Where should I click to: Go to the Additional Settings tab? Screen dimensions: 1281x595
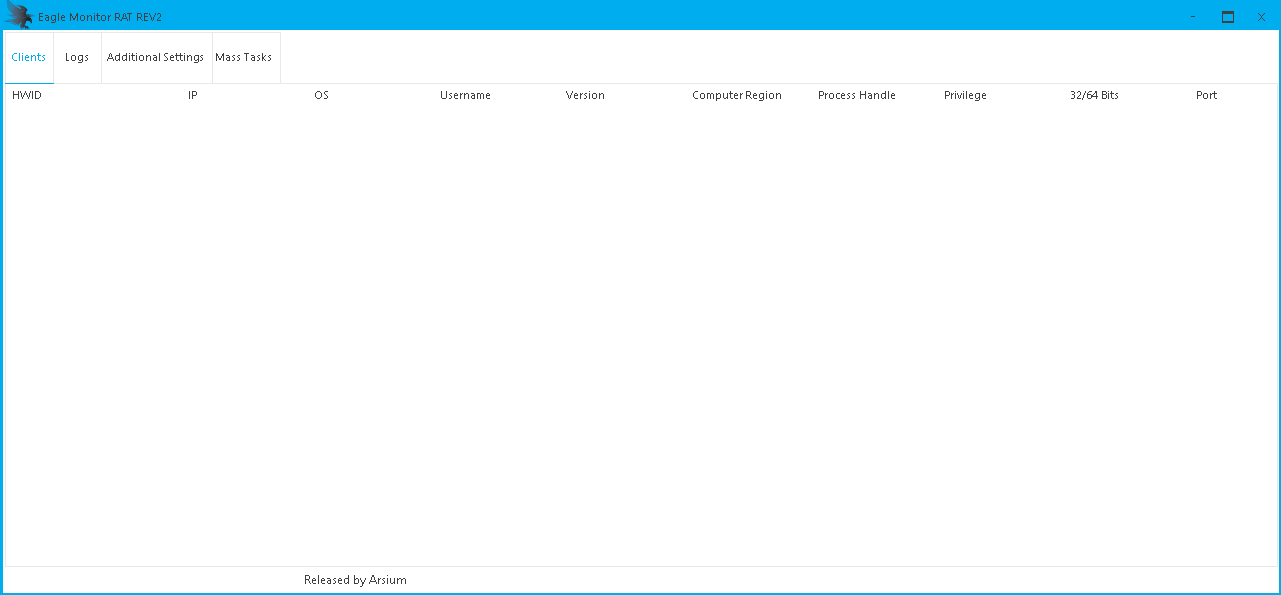155,57
